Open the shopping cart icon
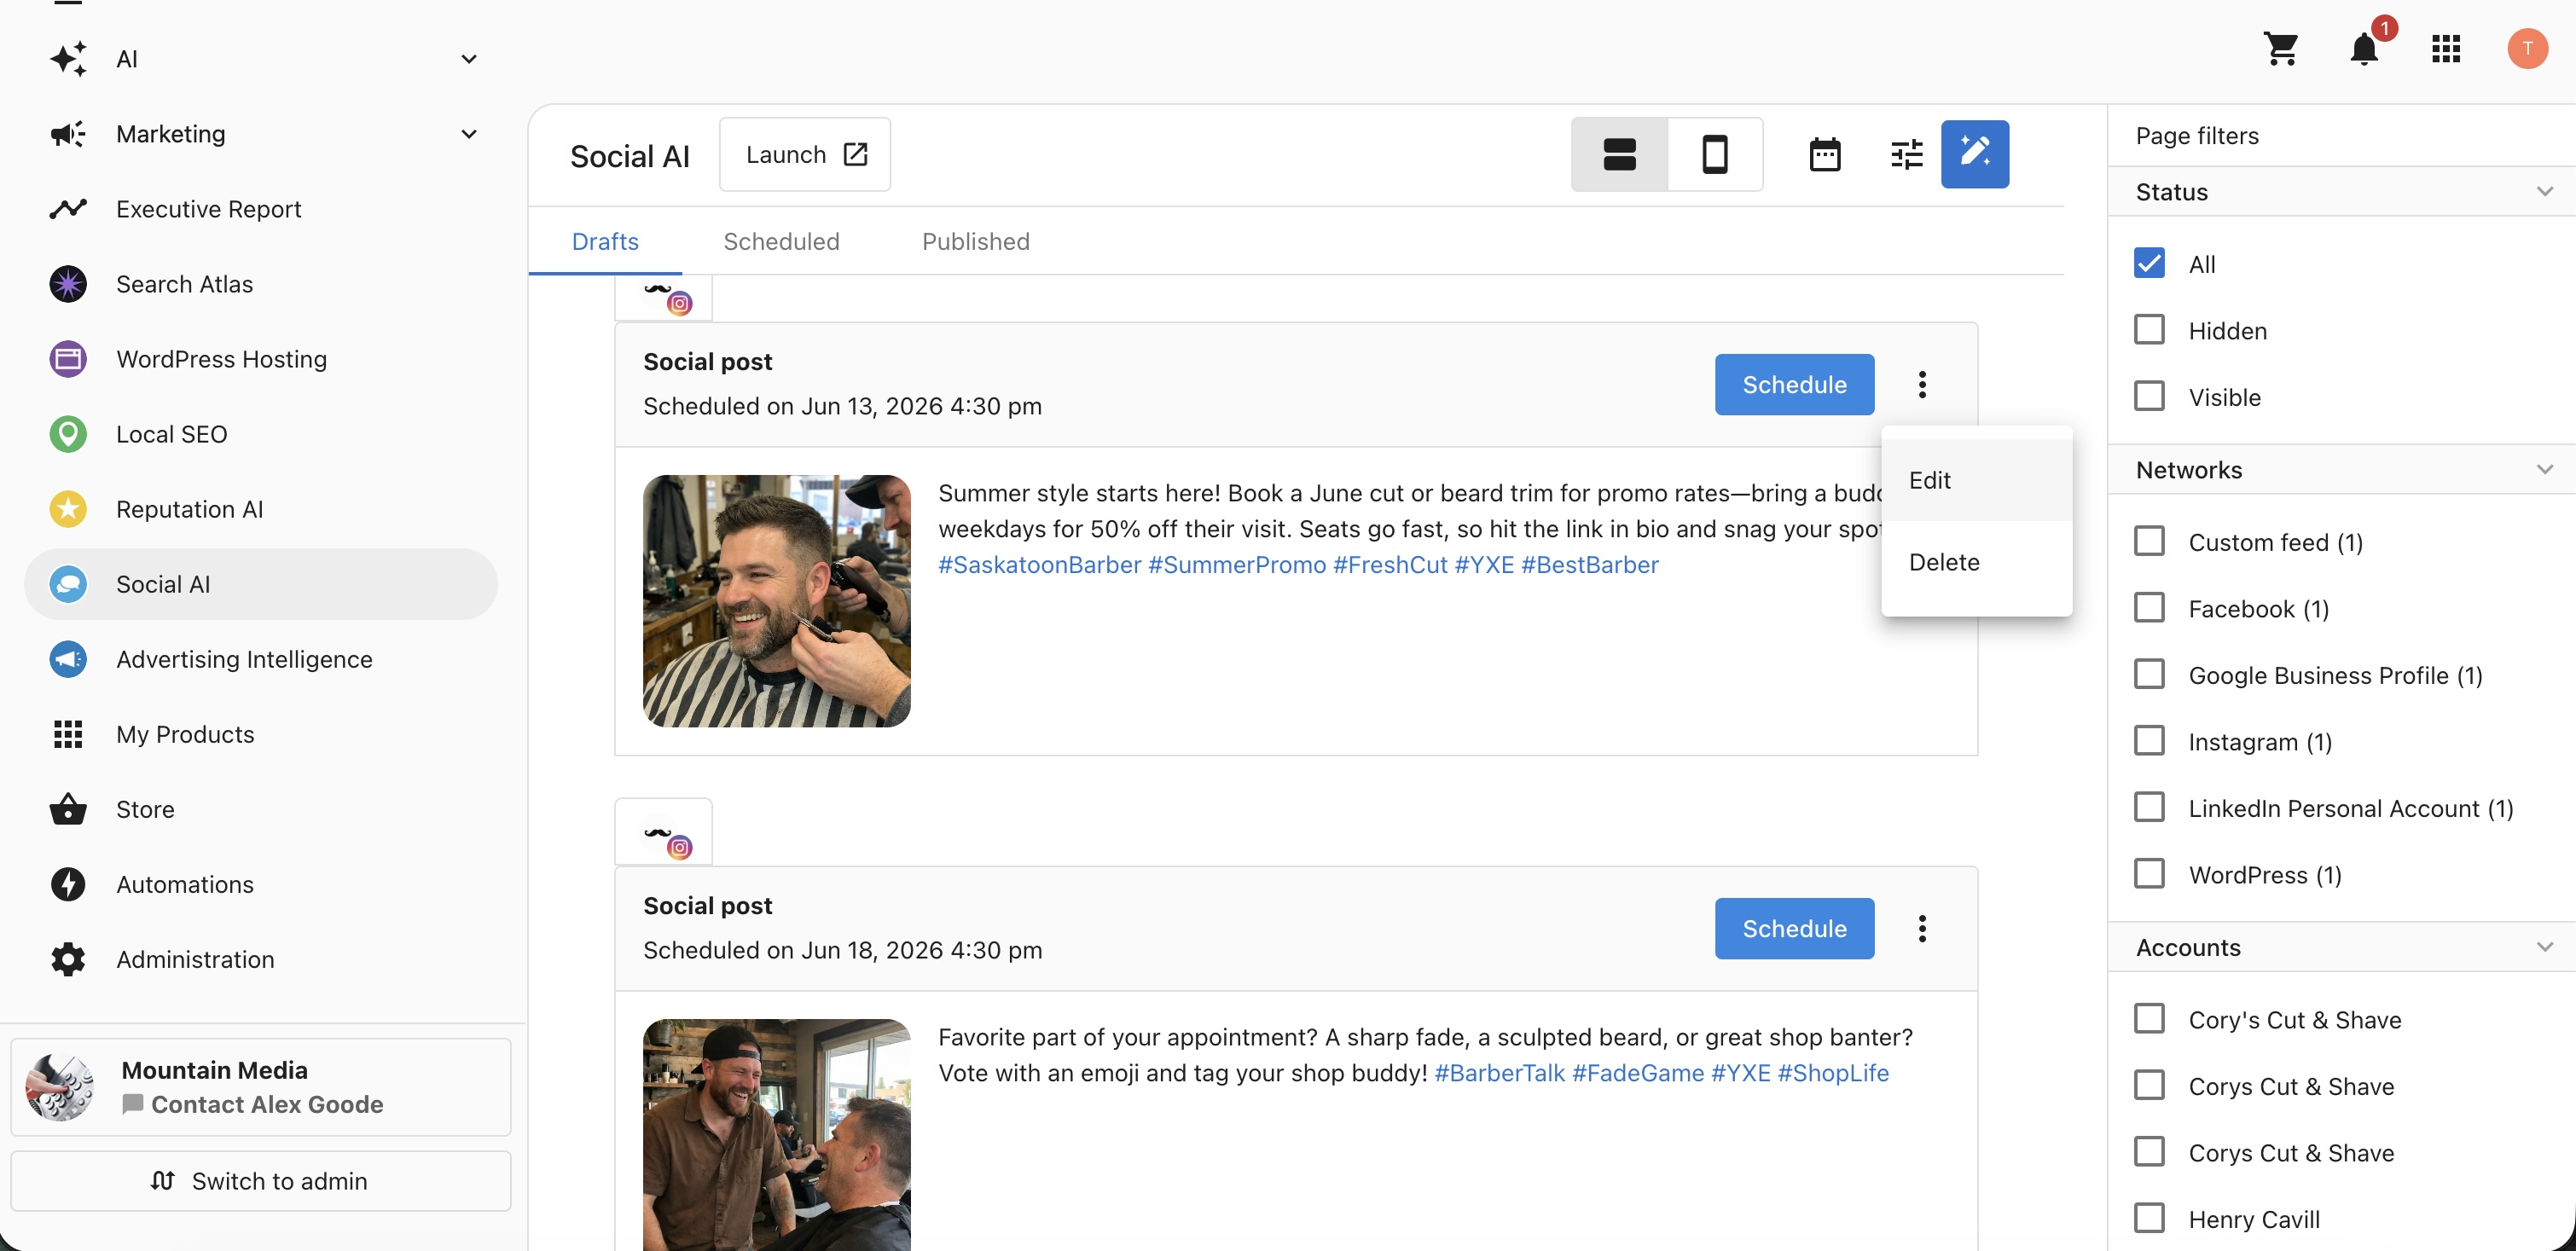 2281,48
